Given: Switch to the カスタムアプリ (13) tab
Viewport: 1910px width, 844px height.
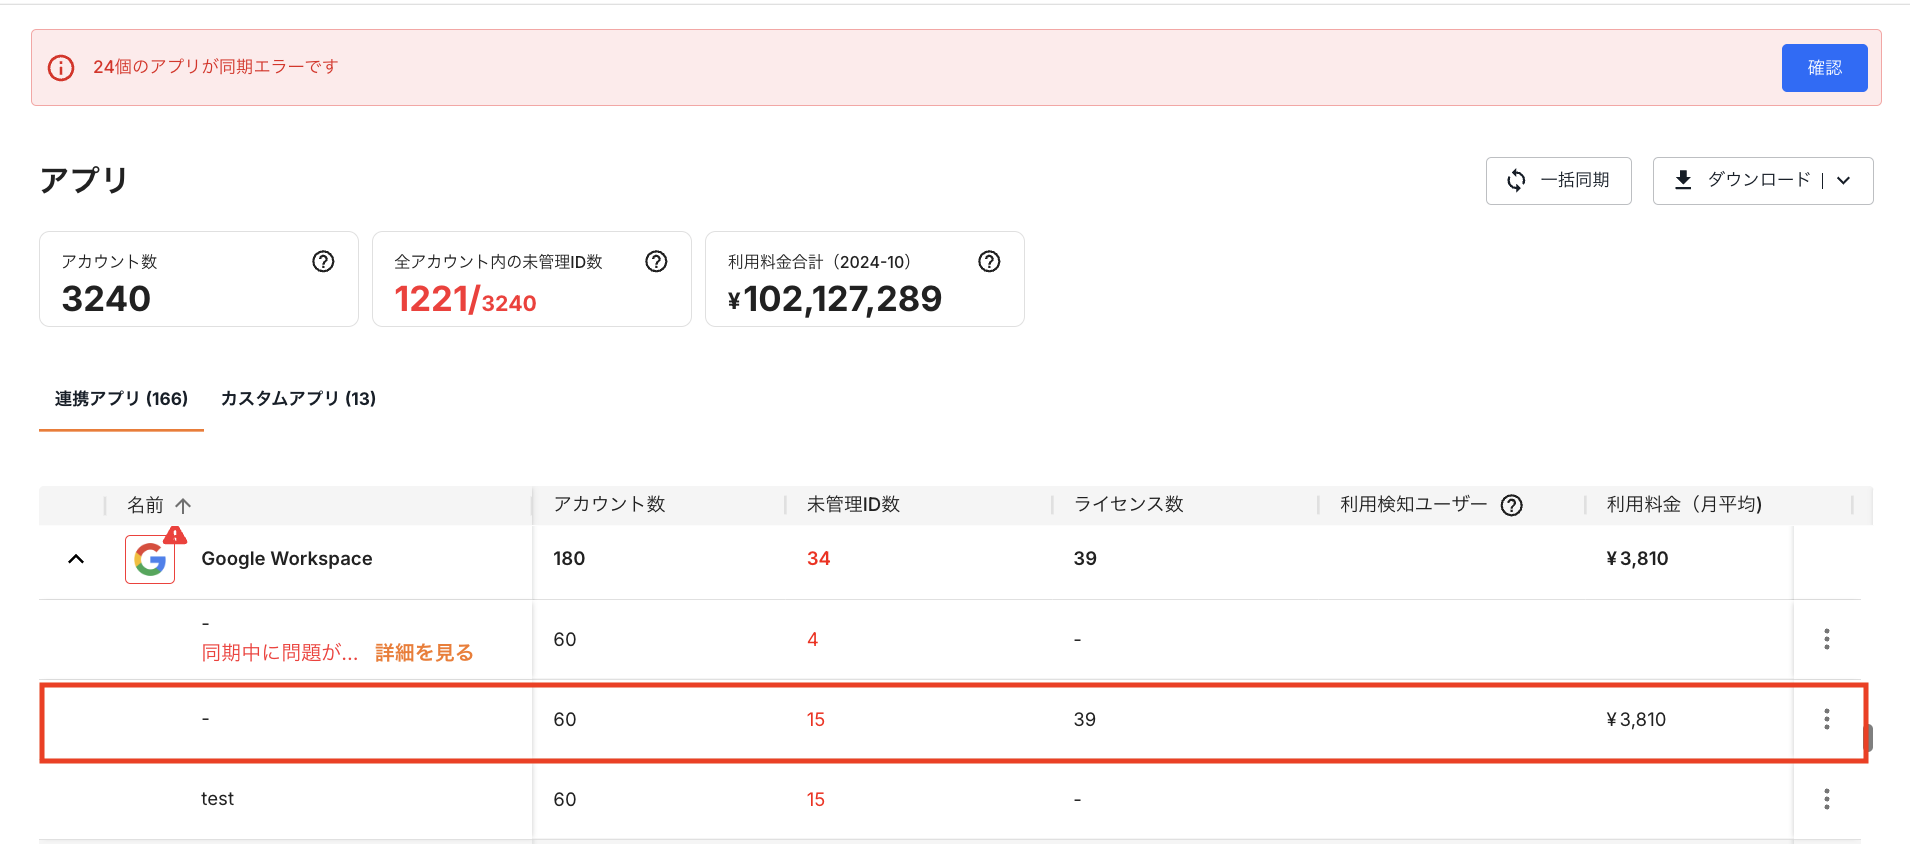Looking at the screenshot, I should [x=298, y=399].
